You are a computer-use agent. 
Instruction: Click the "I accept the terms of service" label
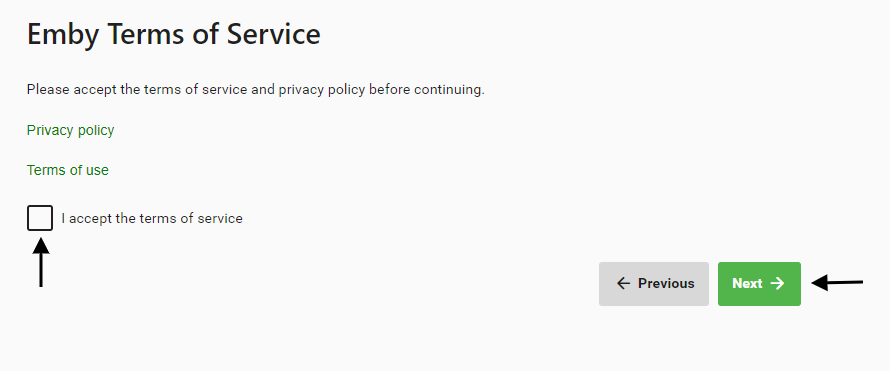(152, 218)
